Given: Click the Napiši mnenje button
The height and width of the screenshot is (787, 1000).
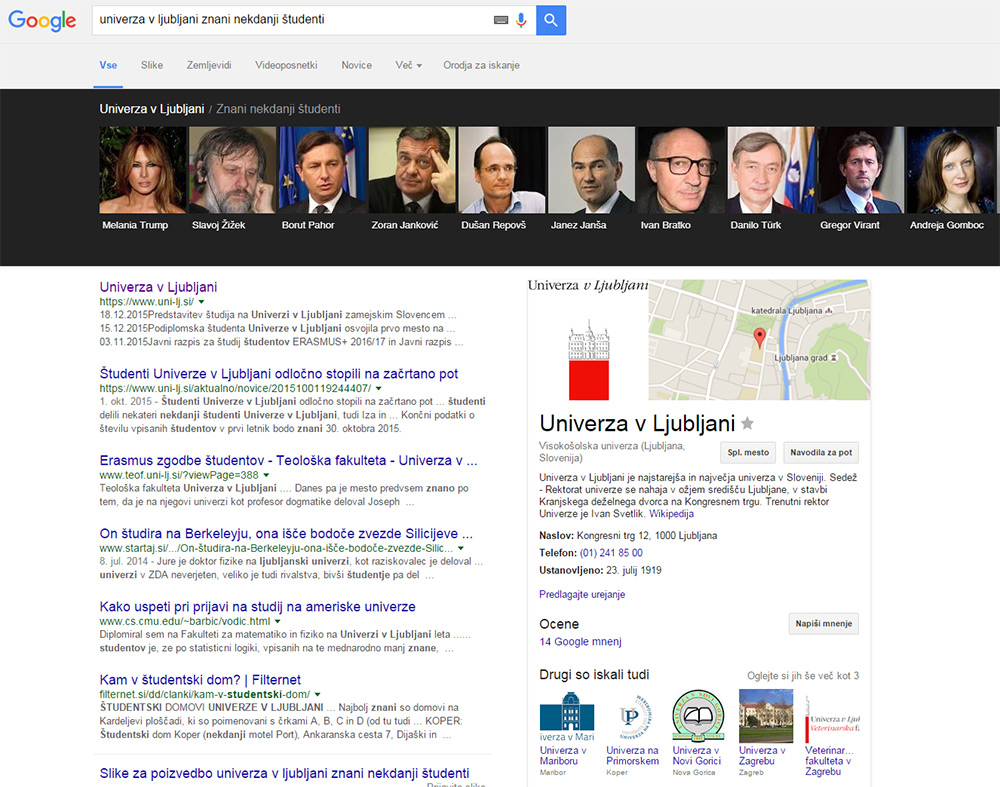Looking at the screenshot, I should tap(823, 624).
